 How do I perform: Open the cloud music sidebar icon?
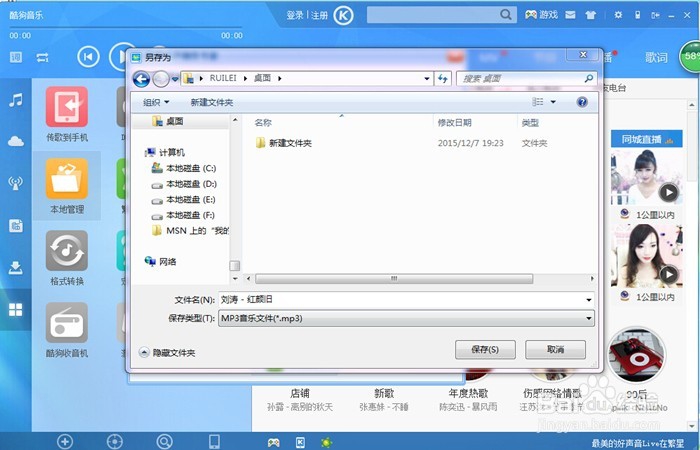(16, 142)
